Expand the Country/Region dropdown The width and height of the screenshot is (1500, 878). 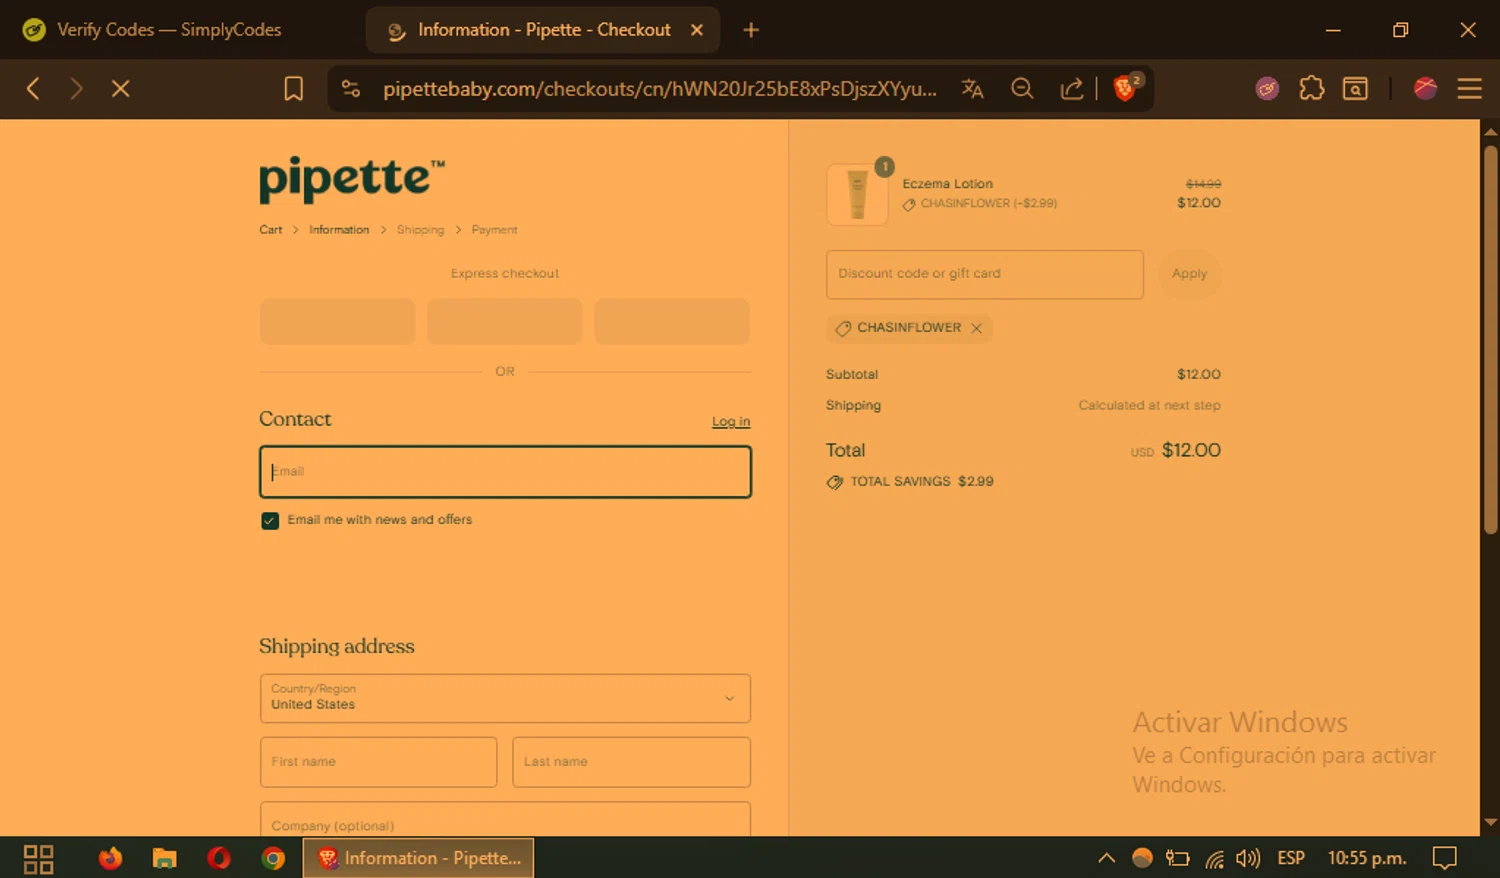[505, 698]
